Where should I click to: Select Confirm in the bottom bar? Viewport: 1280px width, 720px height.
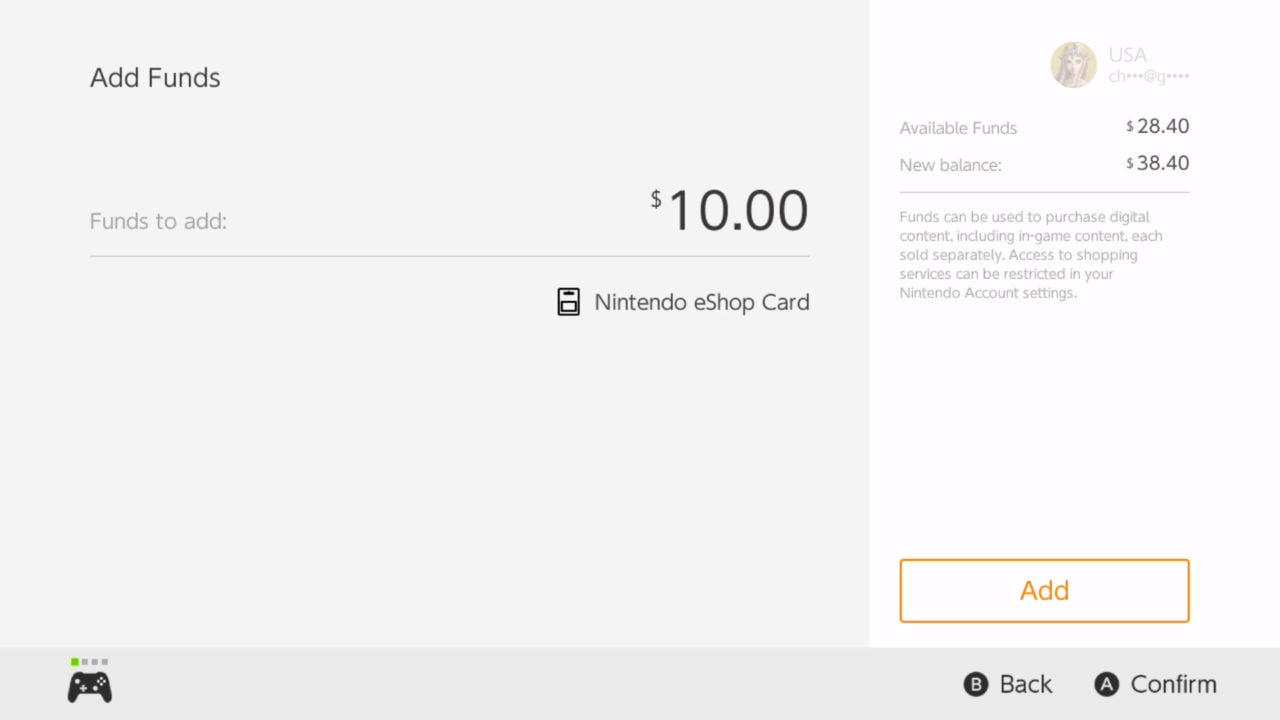pos(1156,684)
